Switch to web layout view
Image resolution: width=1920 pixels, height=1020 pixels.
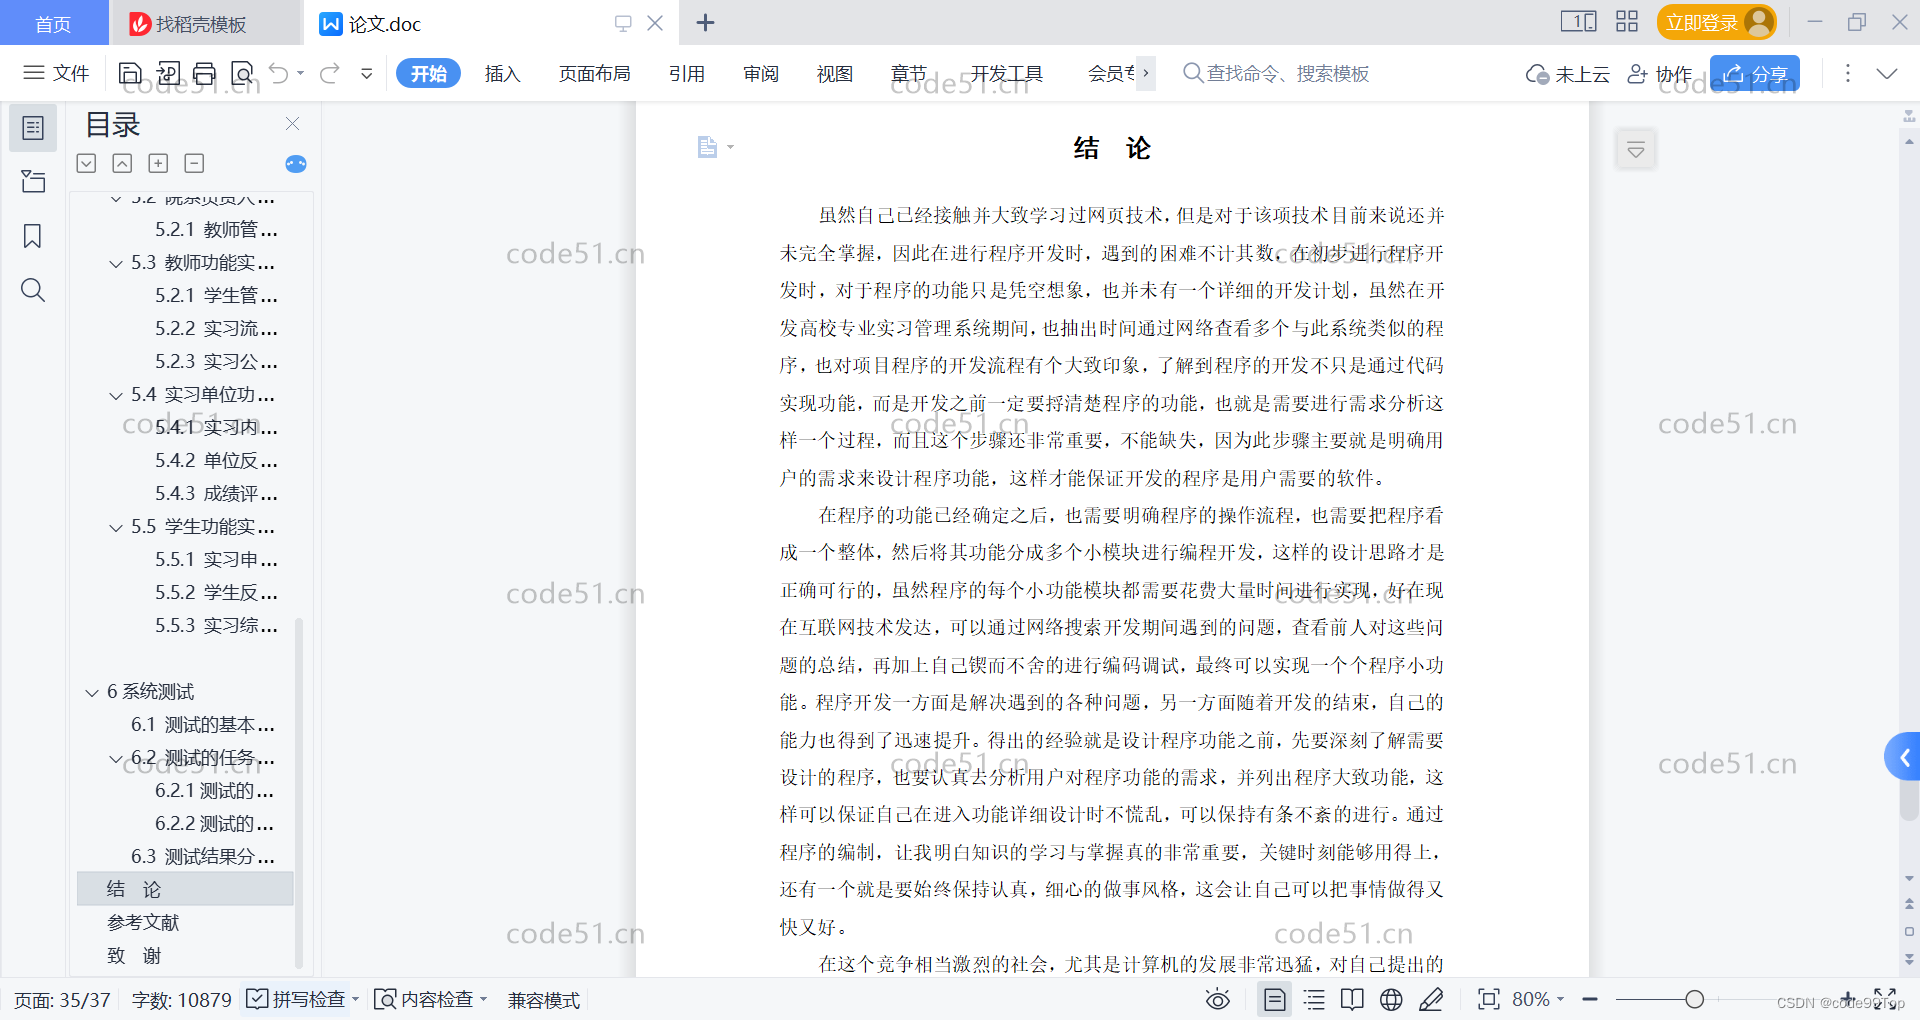pyautogui.click(x=1390, y=999)
